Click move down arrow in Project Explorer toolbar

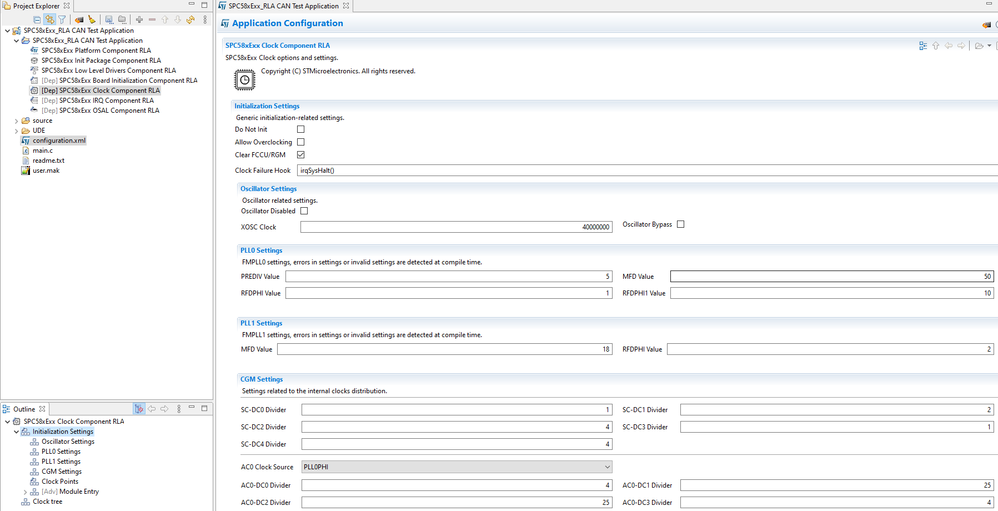point(178,20)
